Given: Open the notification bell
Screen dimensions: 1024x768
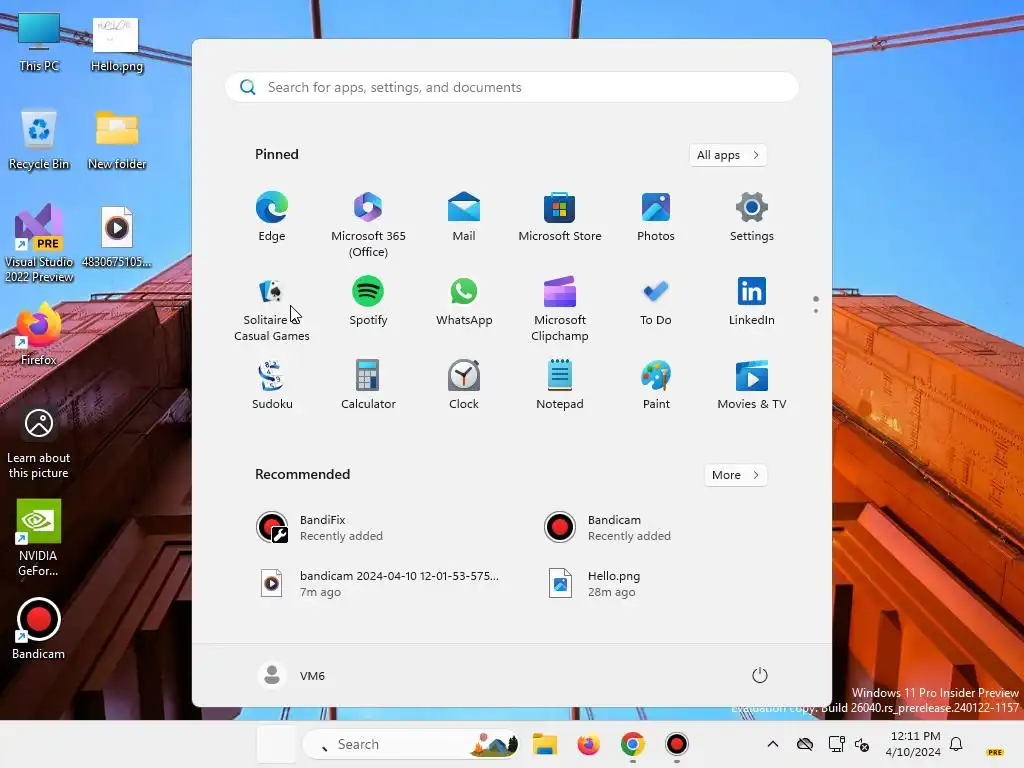Looking at the screenshot, I should pyautogui.click(x=956, y=744).
